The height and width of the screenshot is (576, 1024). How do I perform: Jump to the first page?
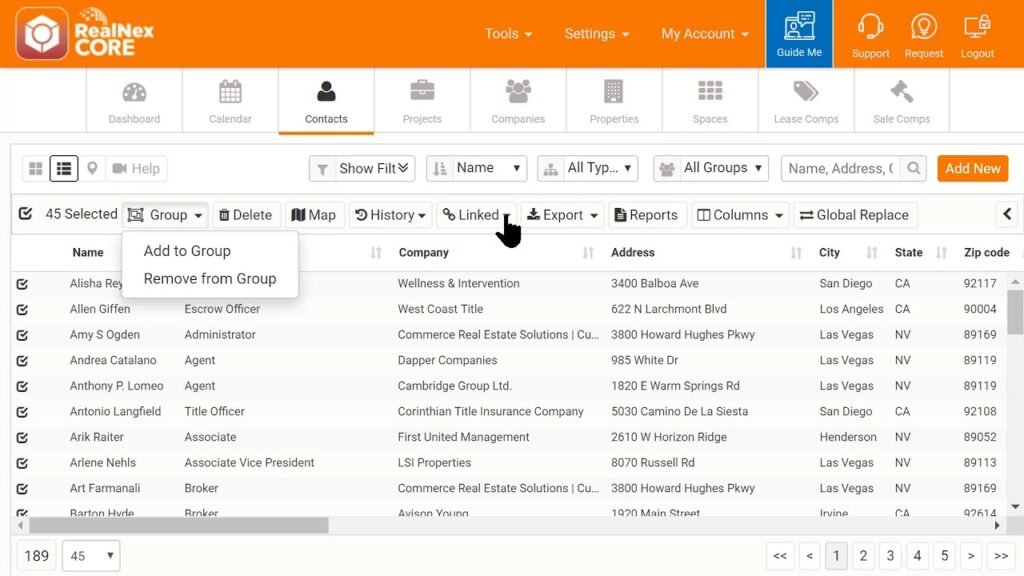pyautogui.click(x=780, y=556)
